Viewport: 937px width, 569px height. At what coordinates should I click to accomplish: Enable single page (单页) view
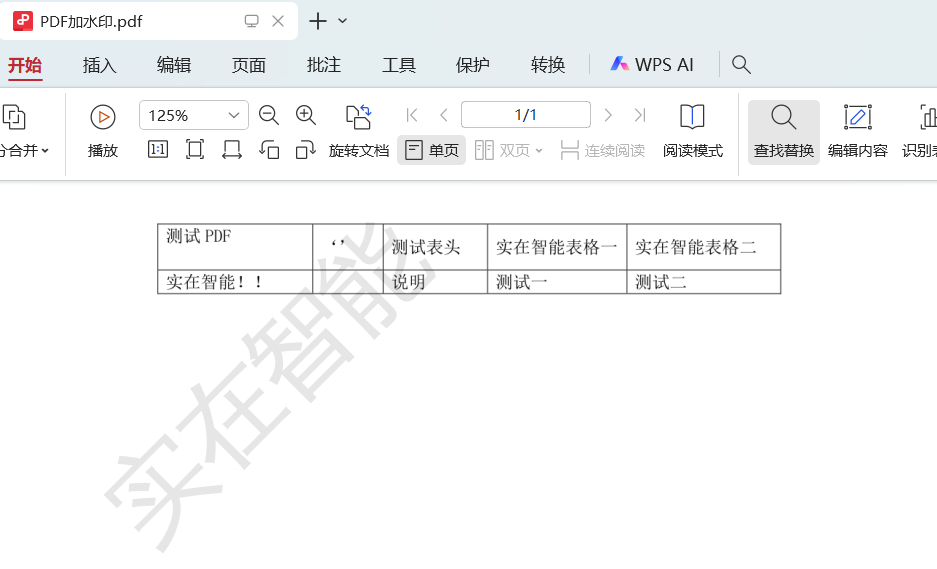tap(432, 150)
